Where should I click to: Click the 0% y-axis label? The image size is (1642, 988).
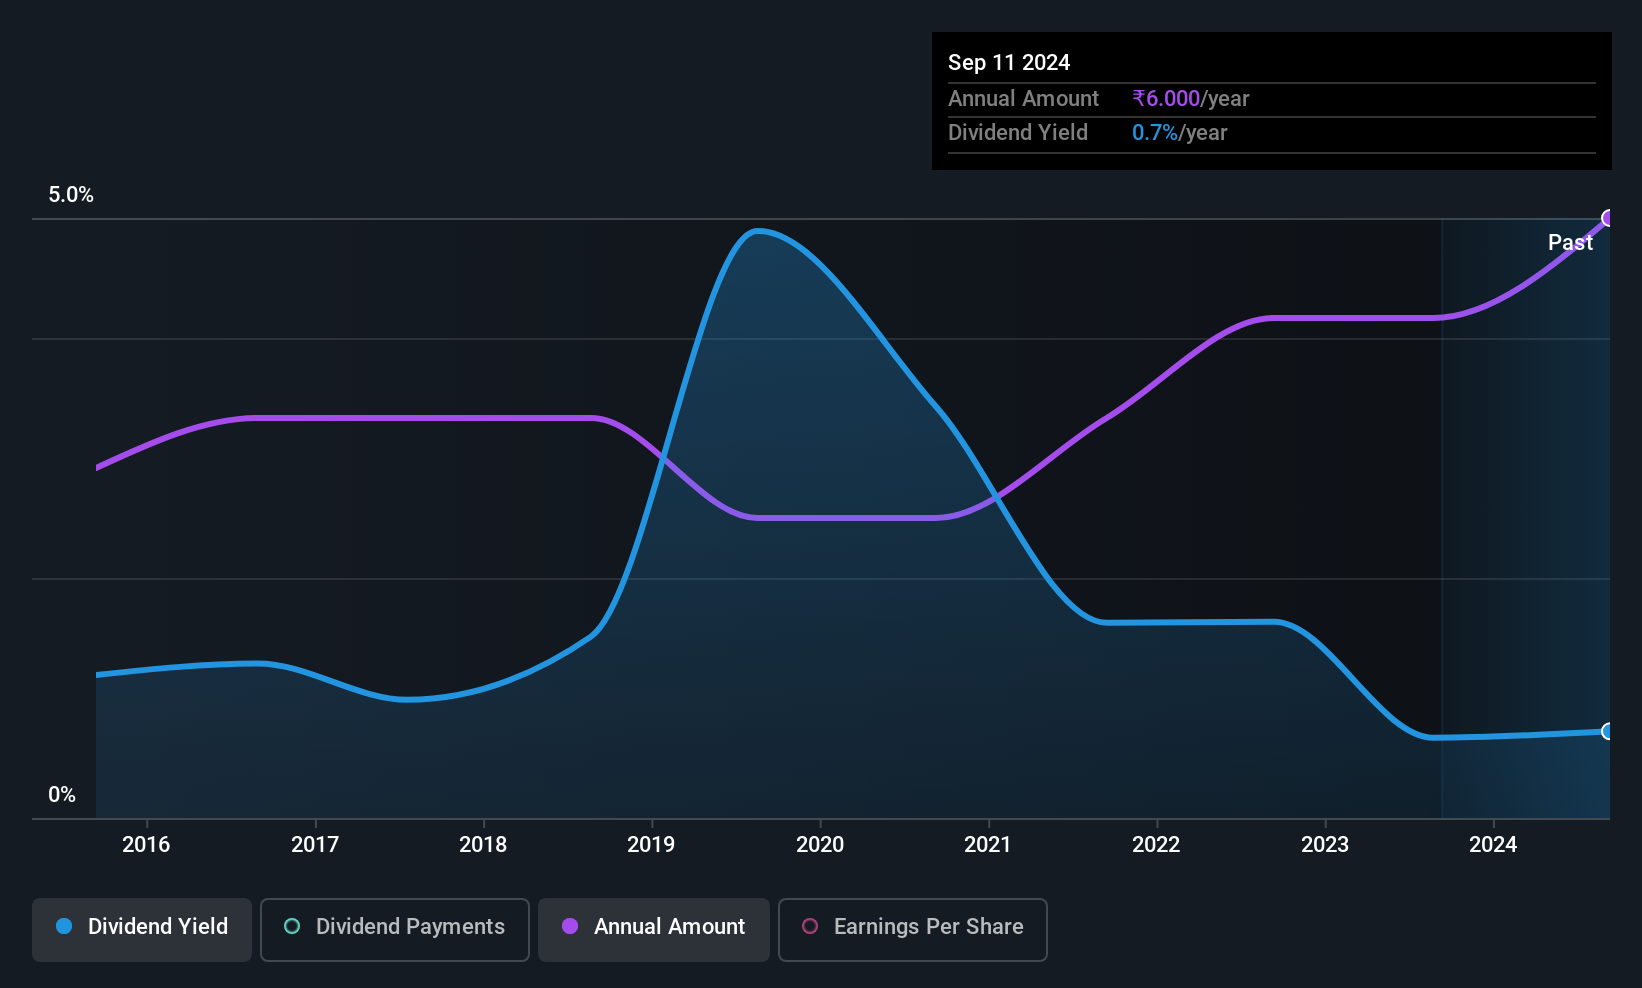(x=62, y=795)
